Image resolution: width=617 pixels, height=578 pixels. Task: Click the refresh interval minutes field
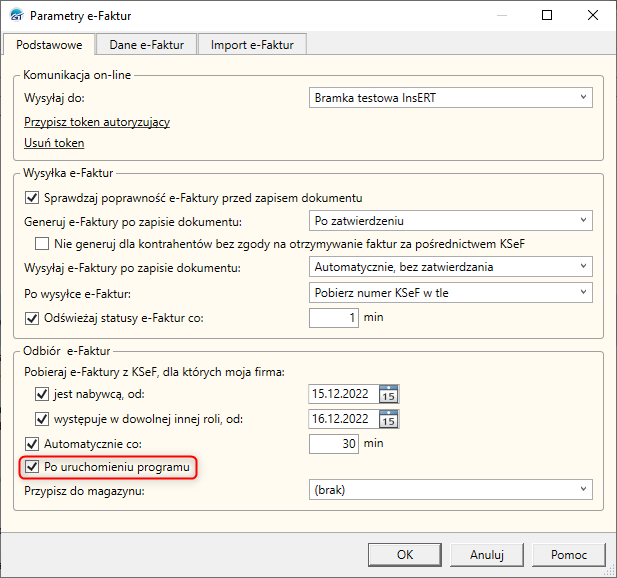tap(333, 318)
